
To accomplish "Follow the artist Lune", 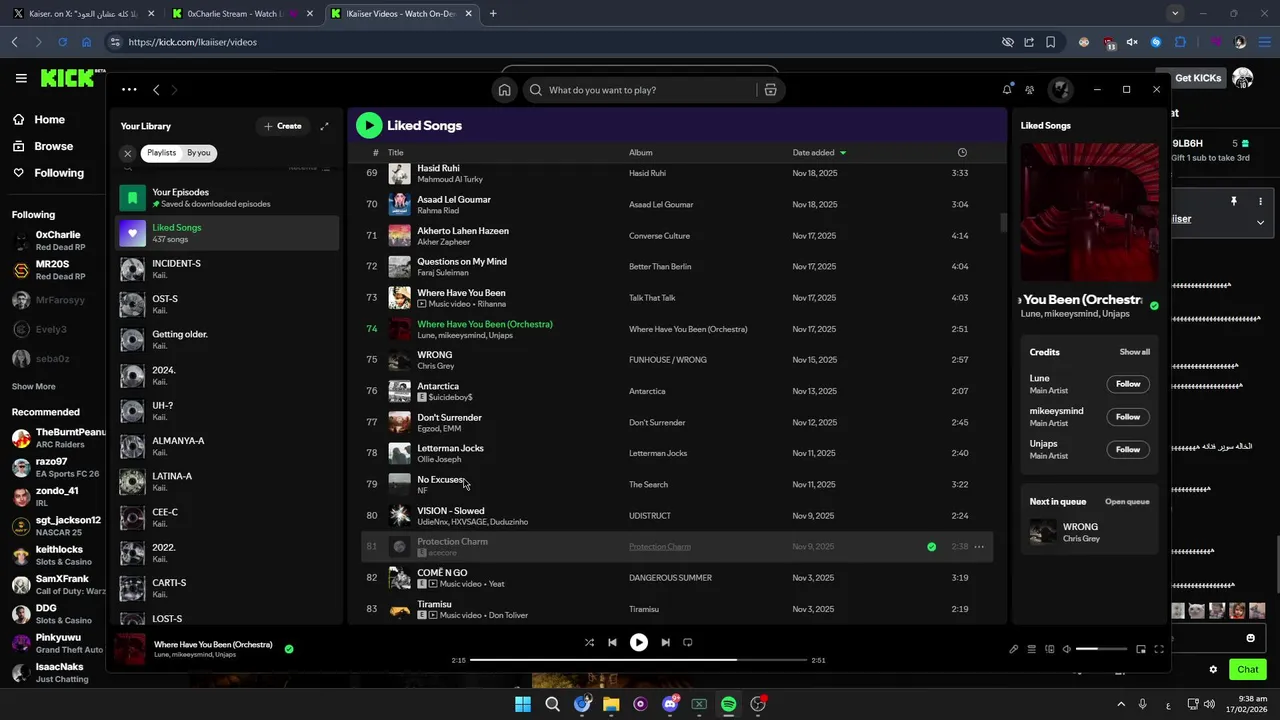I will (1128, 384).
